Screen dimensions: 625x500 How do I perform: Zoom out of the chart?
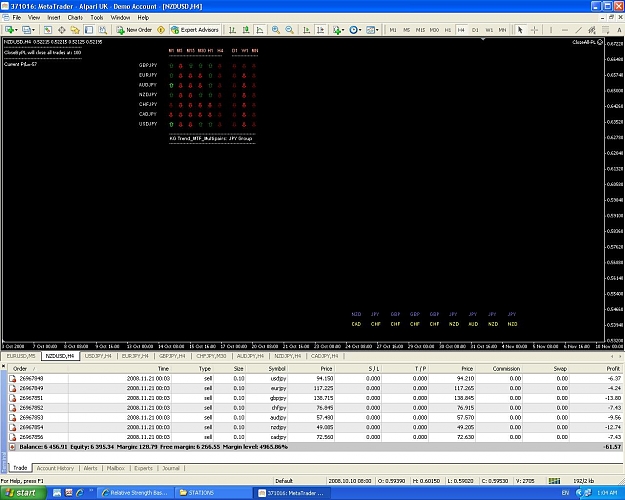[289, 30]
